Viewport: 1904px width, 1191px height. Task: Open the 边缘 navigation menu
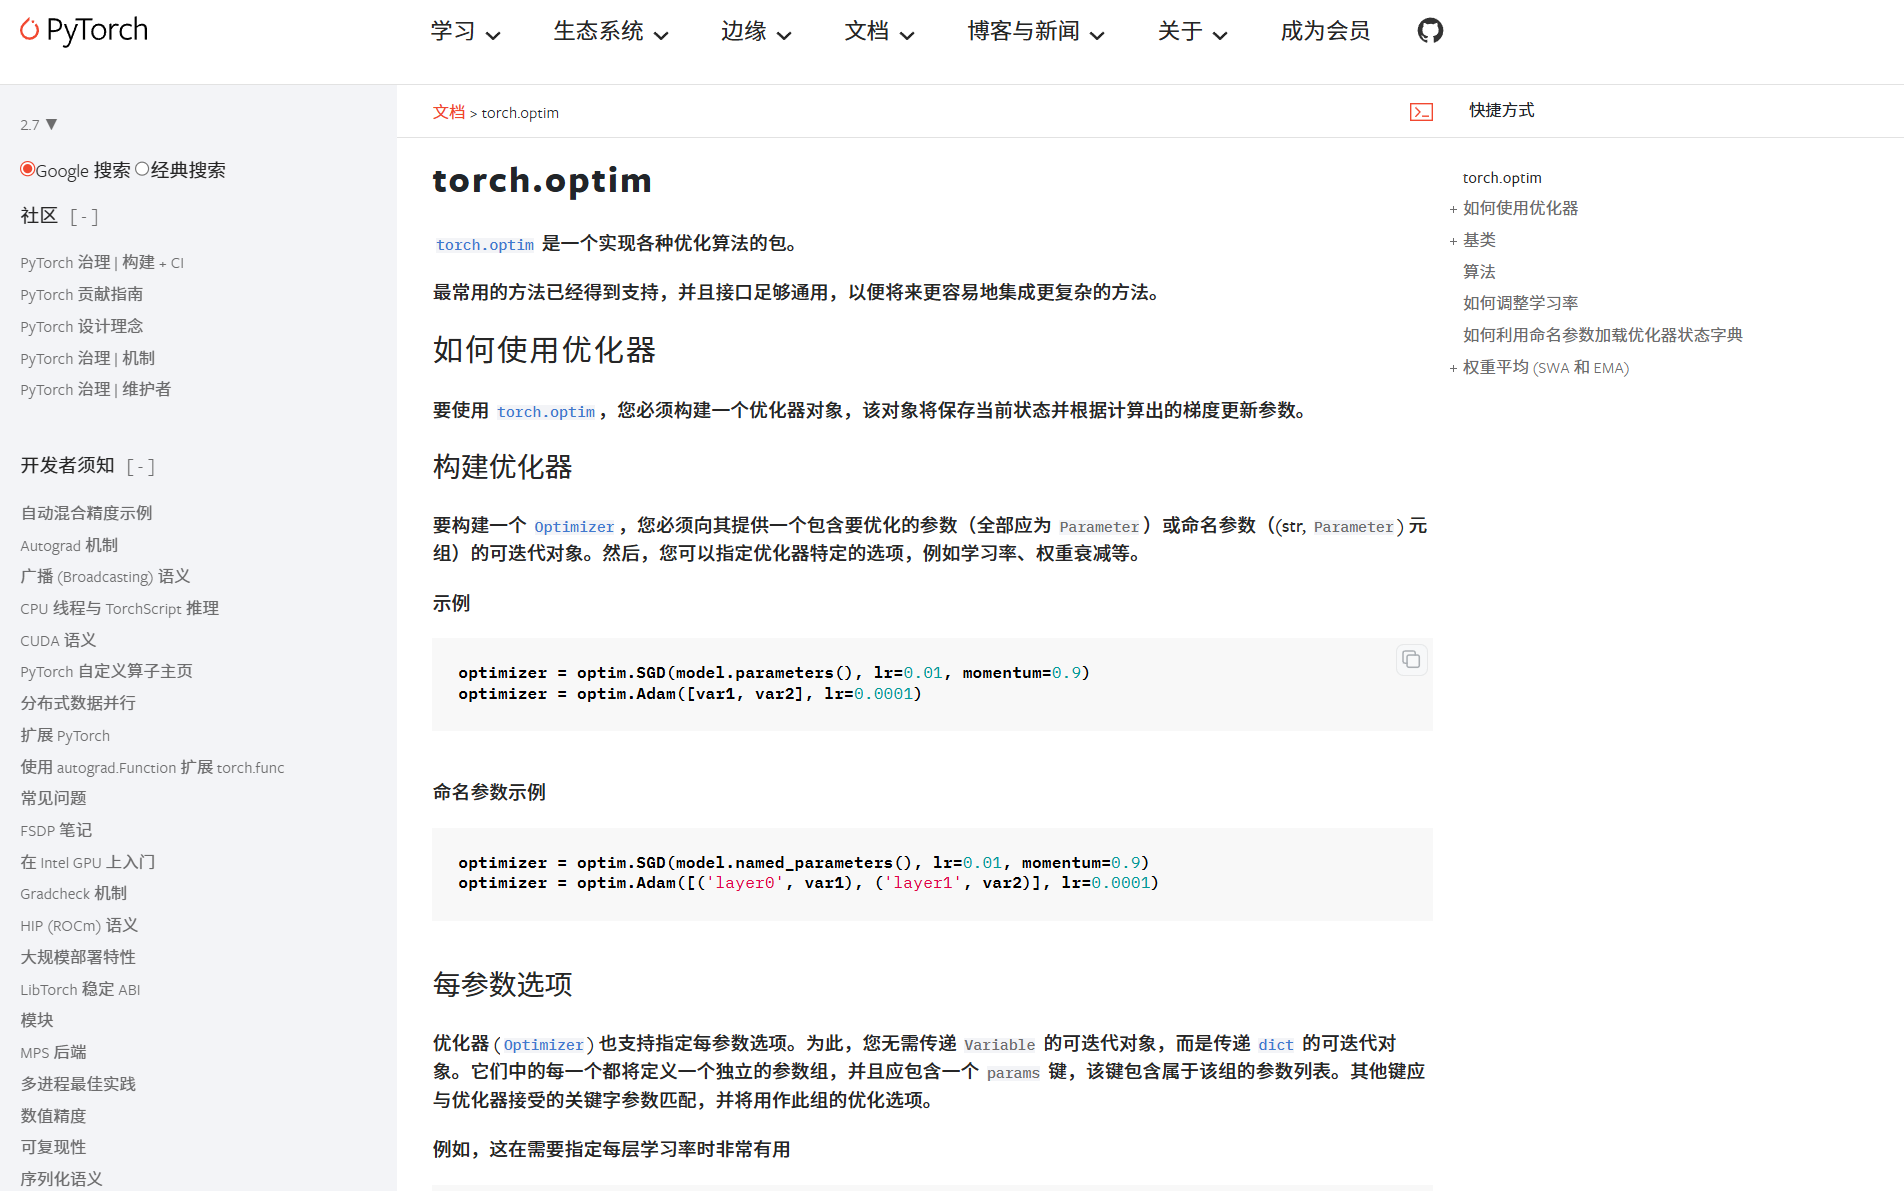[756, 32]
